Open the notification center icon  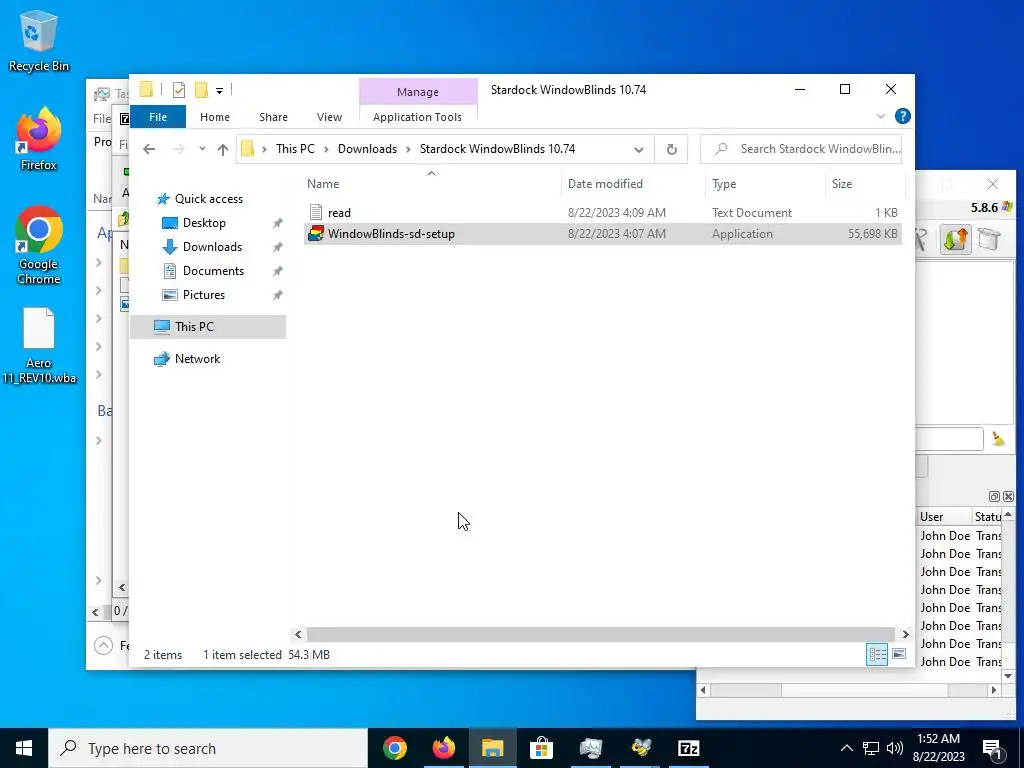click(x=991, y=749)
